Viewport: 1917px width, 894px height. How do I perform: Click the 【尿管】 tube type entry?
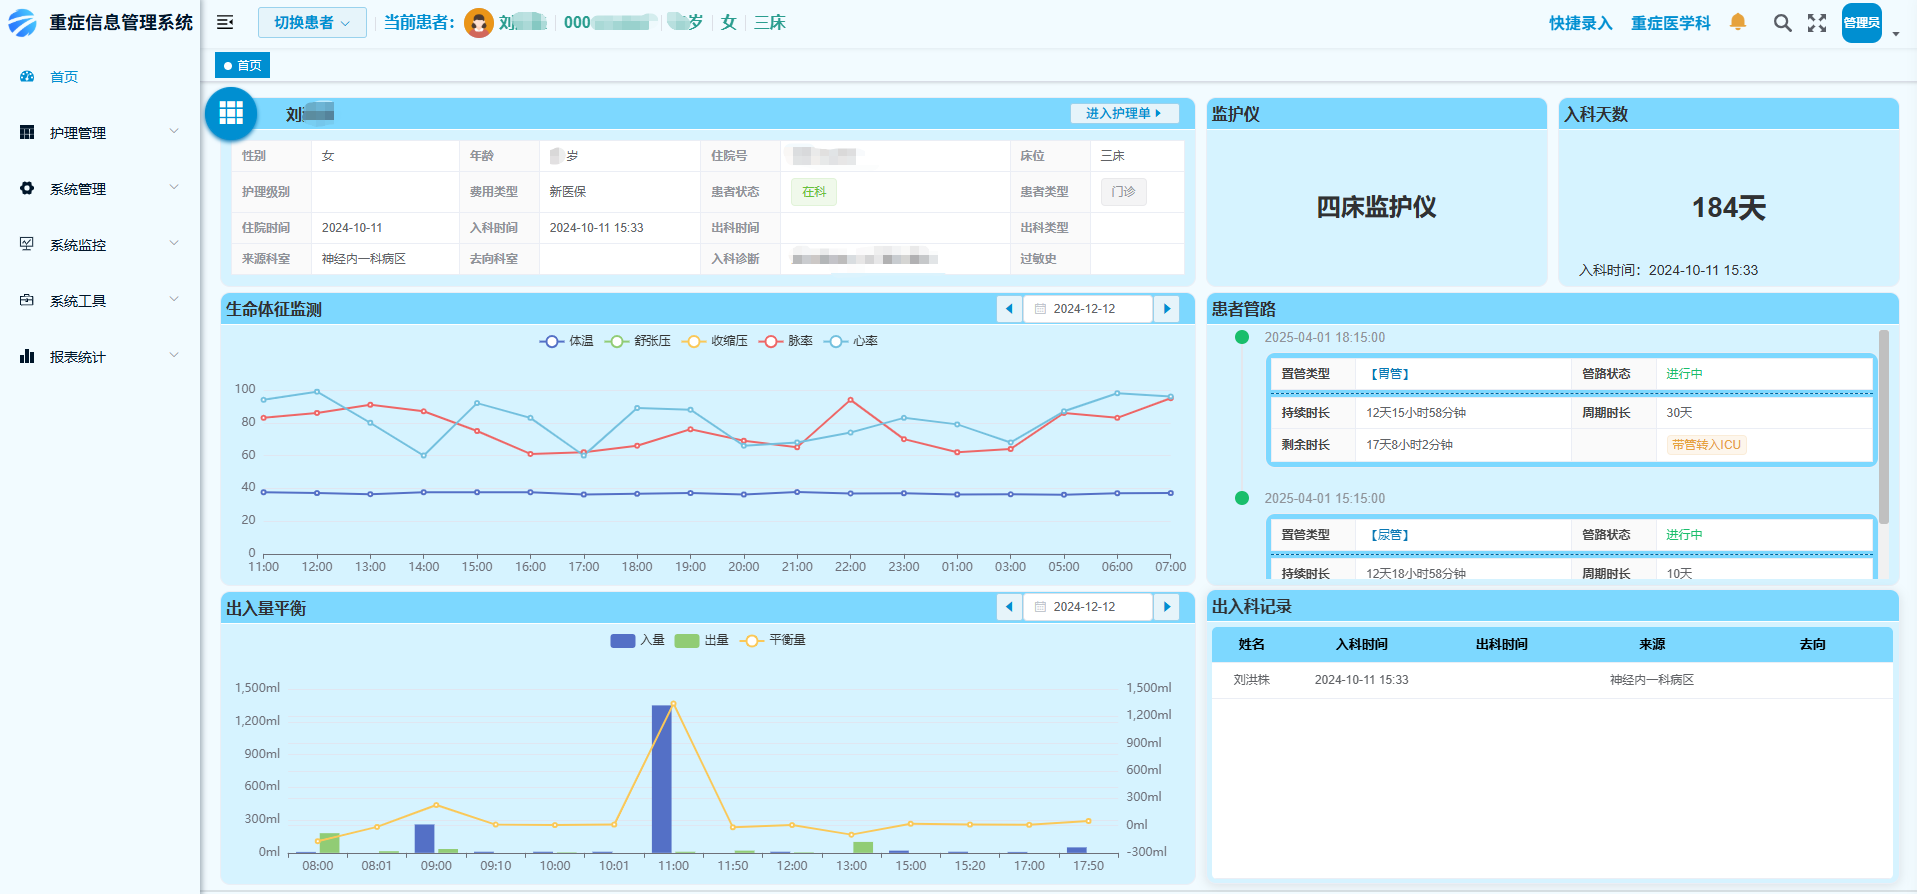coord(1390,535)
